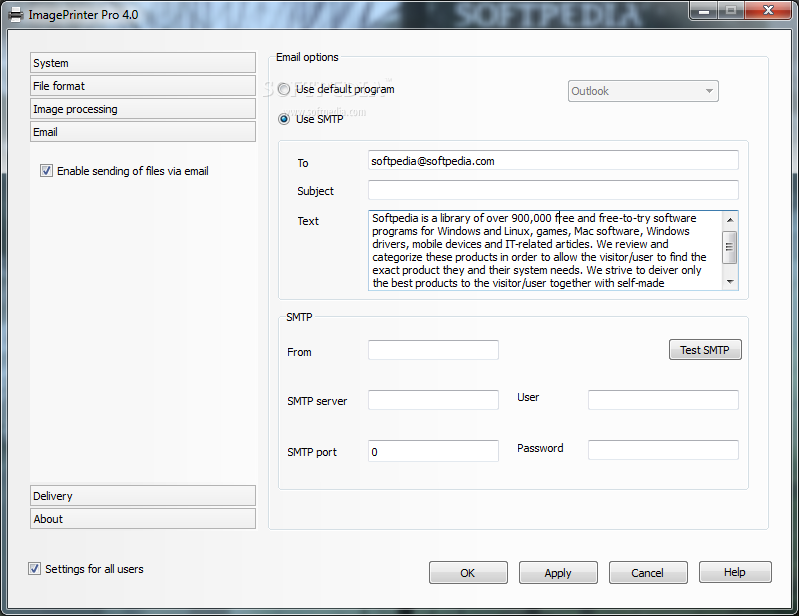Image resolution: width=799 pixels, height=616 pixels.
Task: Click the ImagePrinter Pro printer icon in title bar
Action: pyautogui.click(x=16, y=14)
